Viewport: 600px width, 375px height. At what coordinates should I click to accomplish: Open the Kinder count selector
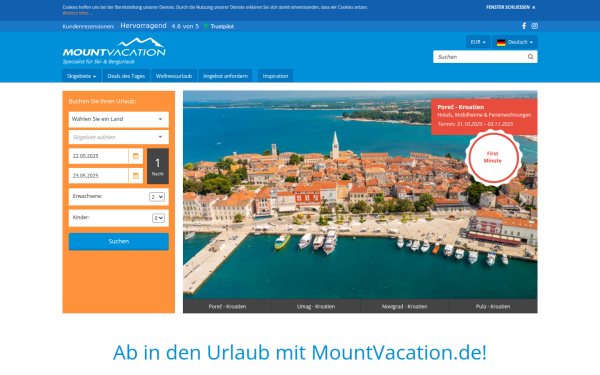(158, 218)
